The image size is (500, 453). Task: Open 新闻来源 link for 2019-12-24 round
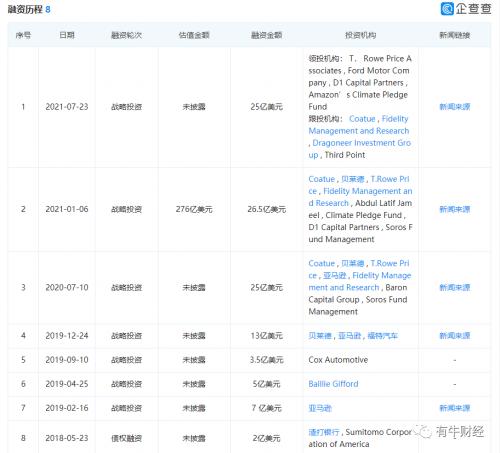click(x=455, y=336)
